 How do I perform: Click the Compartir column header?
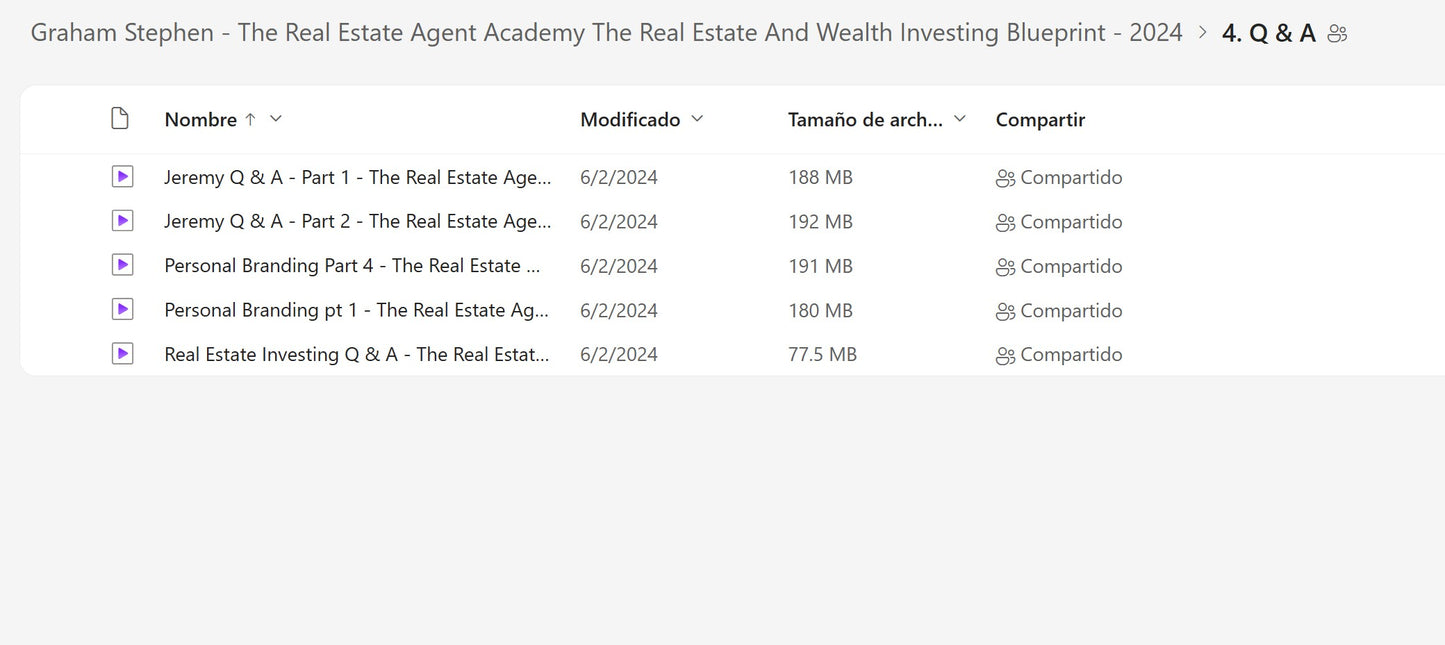[x=1040, y=120]
